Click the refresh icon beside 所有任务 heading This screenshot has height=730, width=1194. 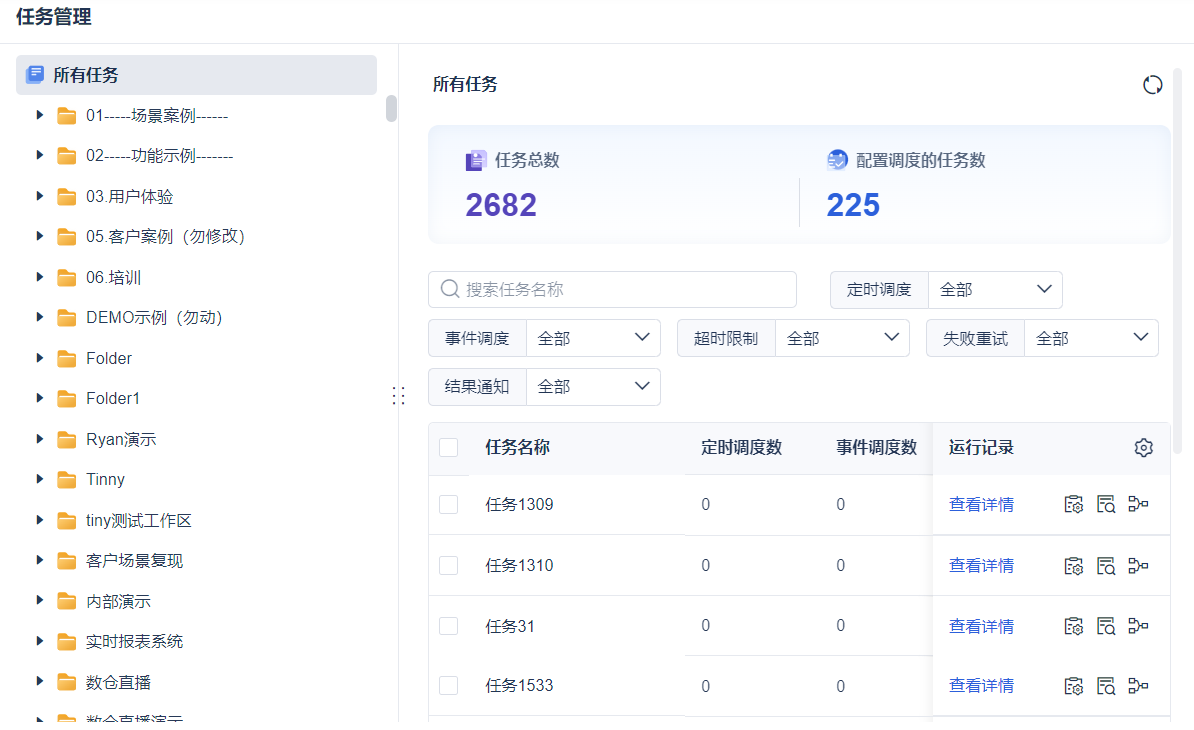click(x=1152, y=85)
